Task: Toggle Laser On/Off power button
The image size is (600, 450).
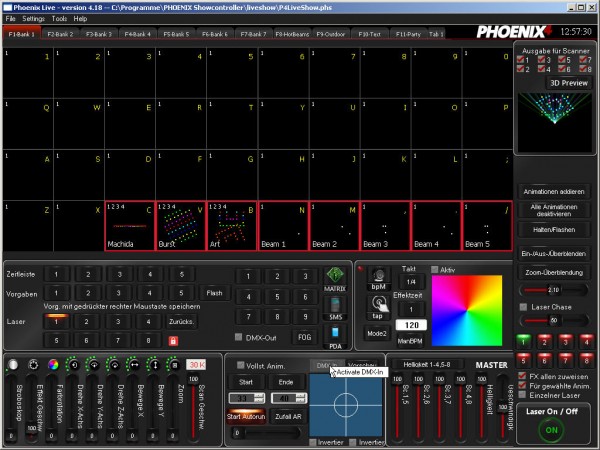Action: pyautogui.click(x=552, y=428)
